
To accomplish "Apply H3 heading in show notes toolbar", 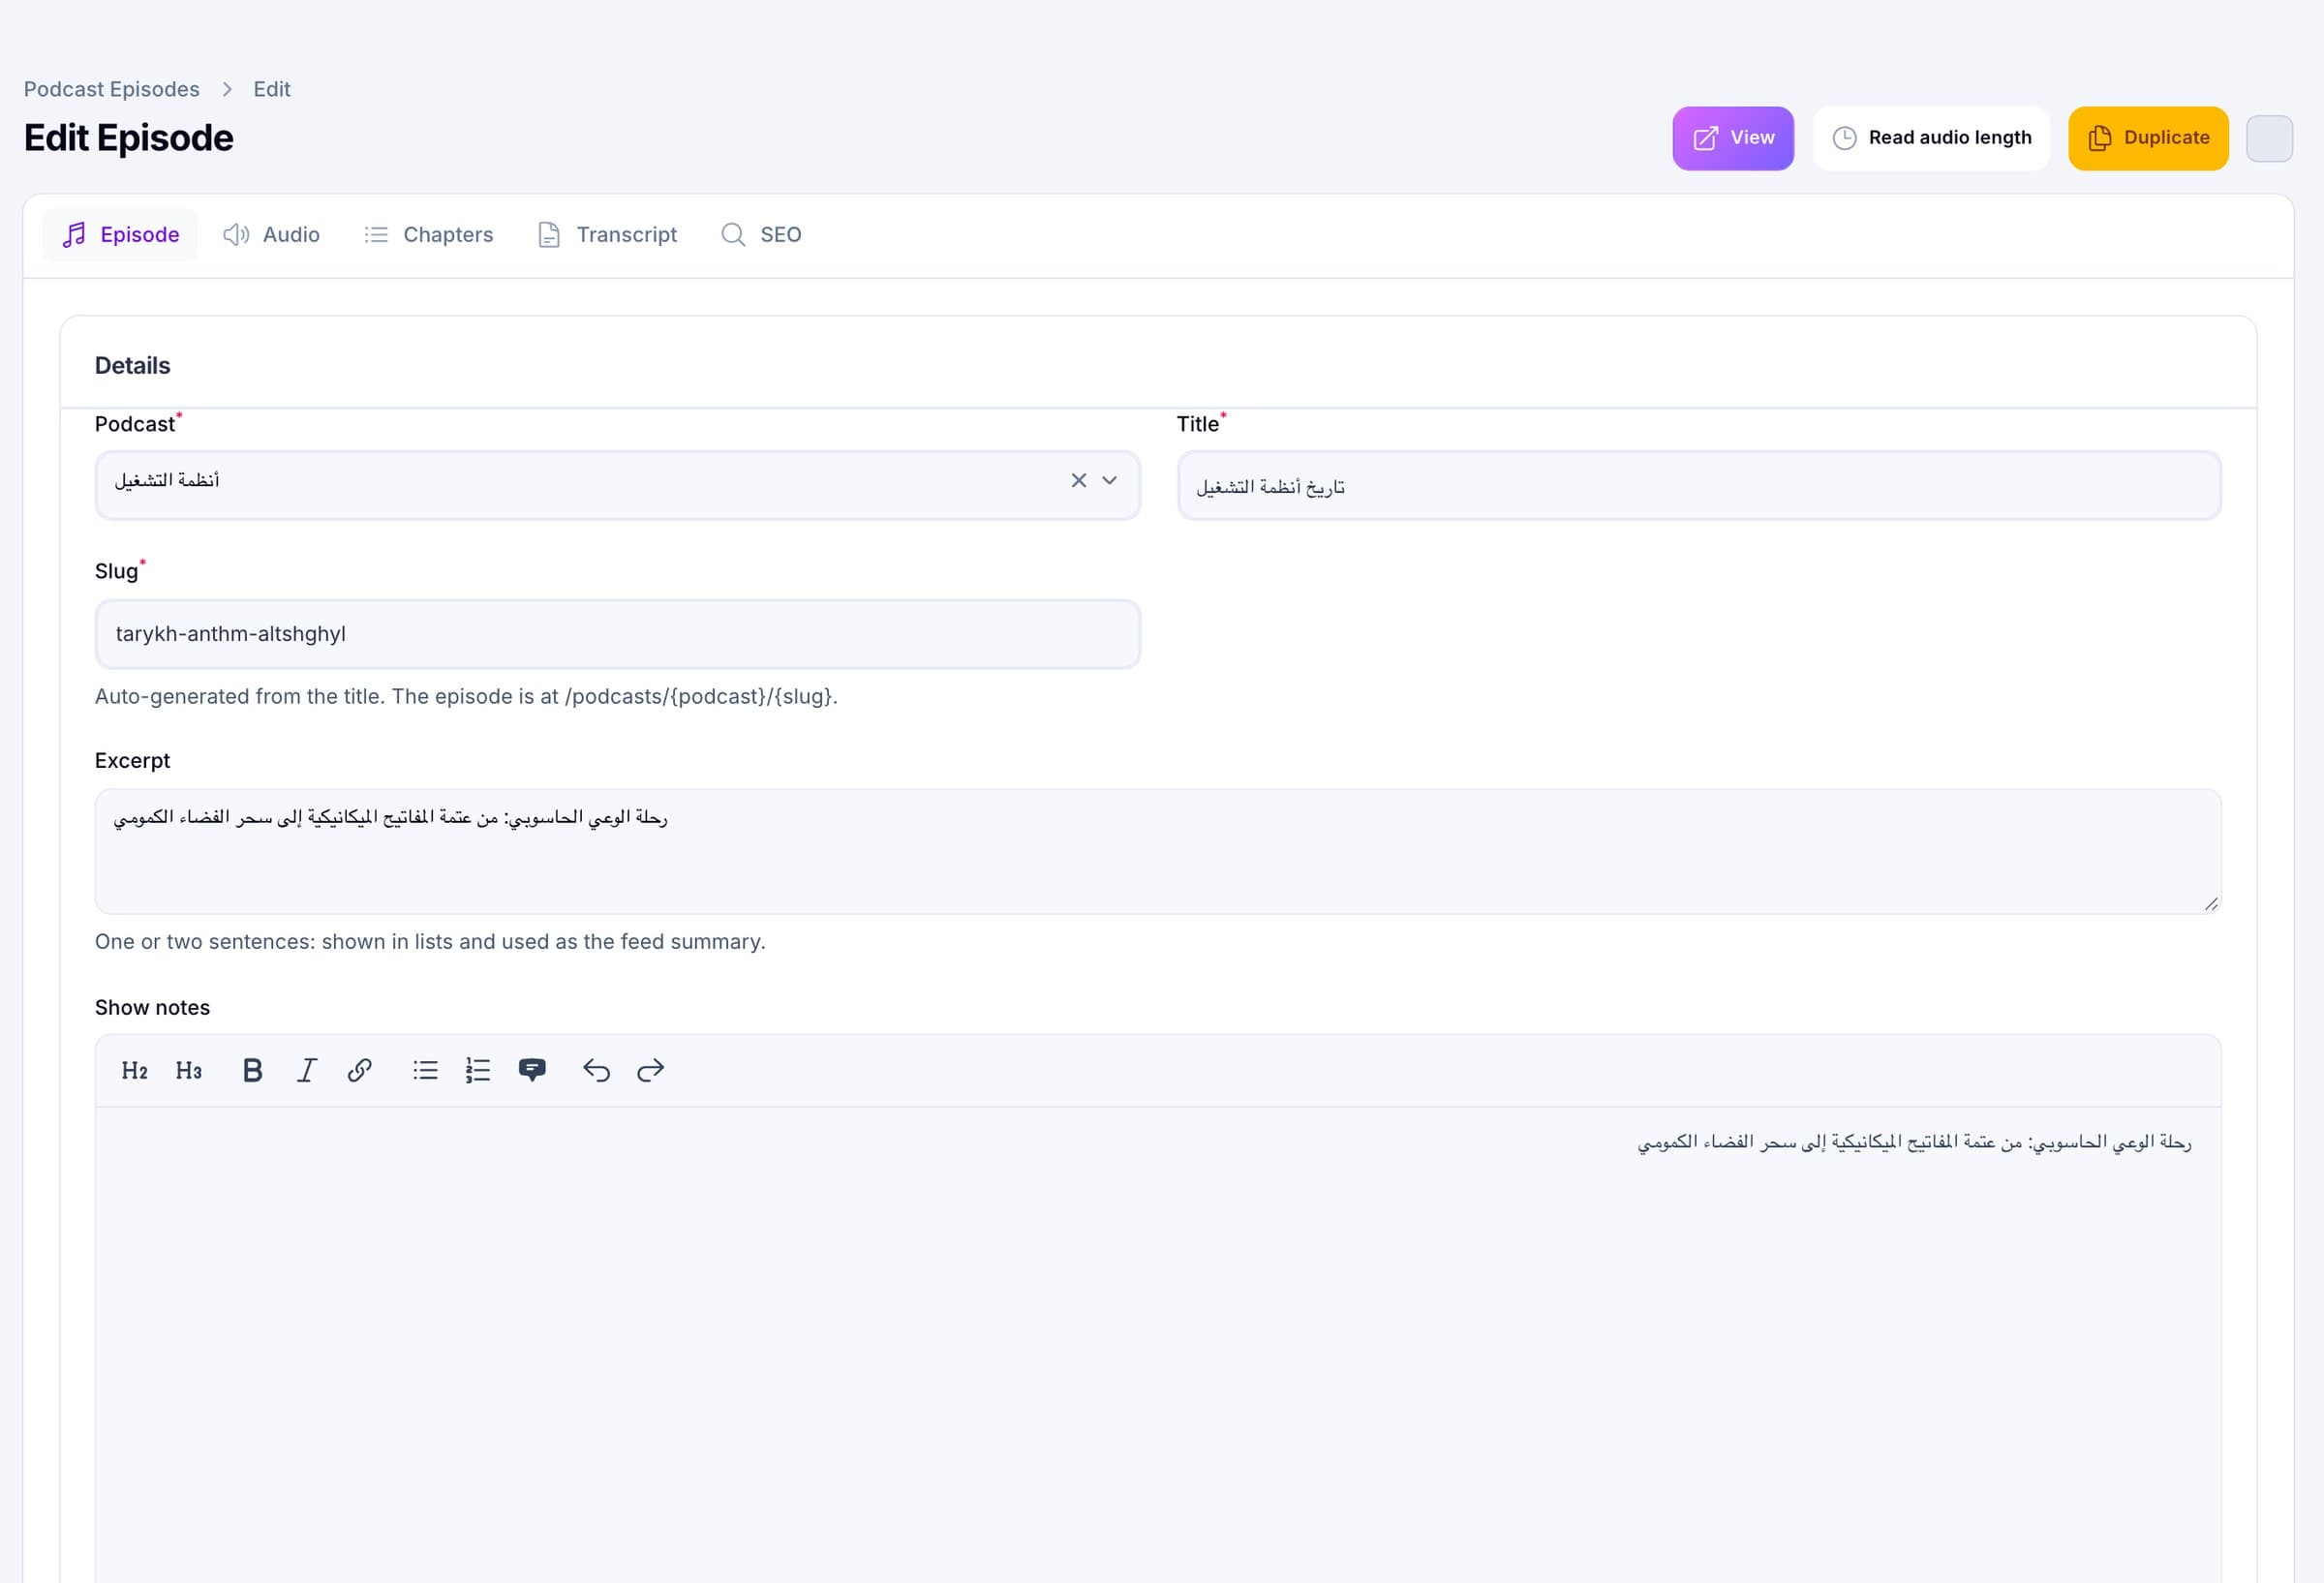I will click(x=189, y=1070).
